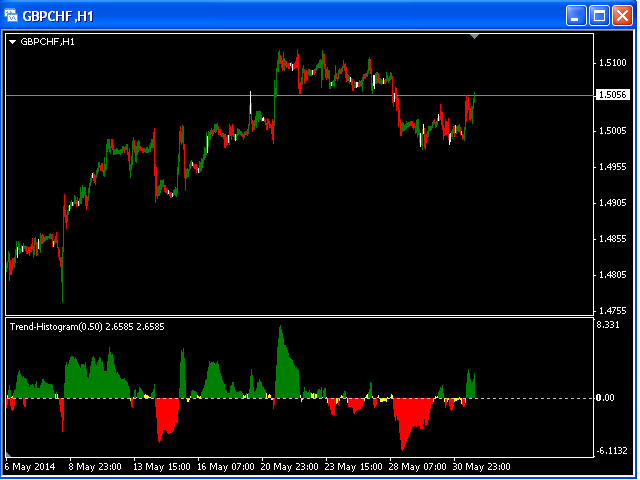Minimize the GBPCHF,H1 chart window

pyautogui.click(x=576, y=16)
